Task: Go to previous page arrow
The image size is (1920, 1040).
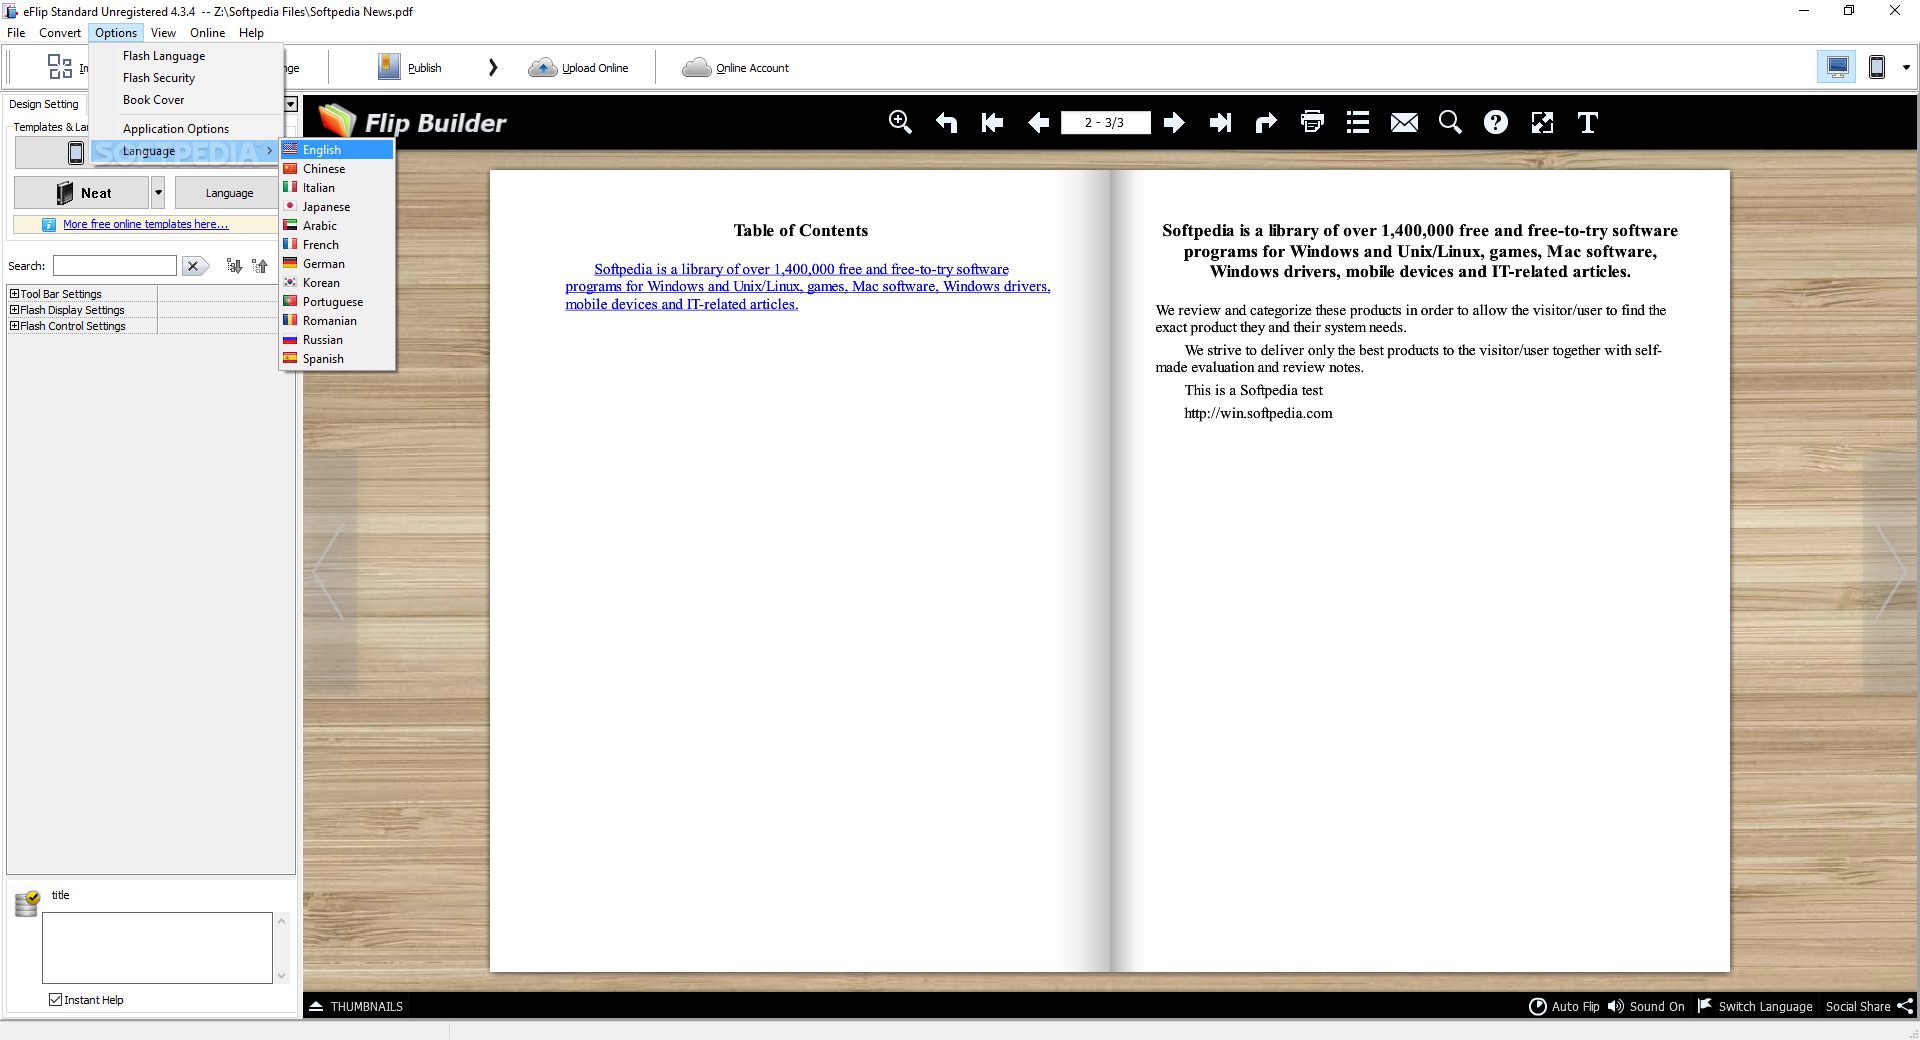Action: 1039,122
